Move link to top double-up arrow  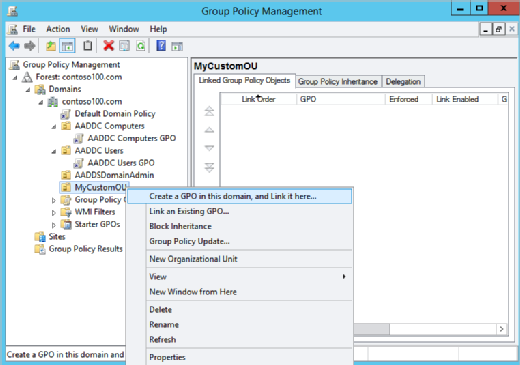(209, 111)
